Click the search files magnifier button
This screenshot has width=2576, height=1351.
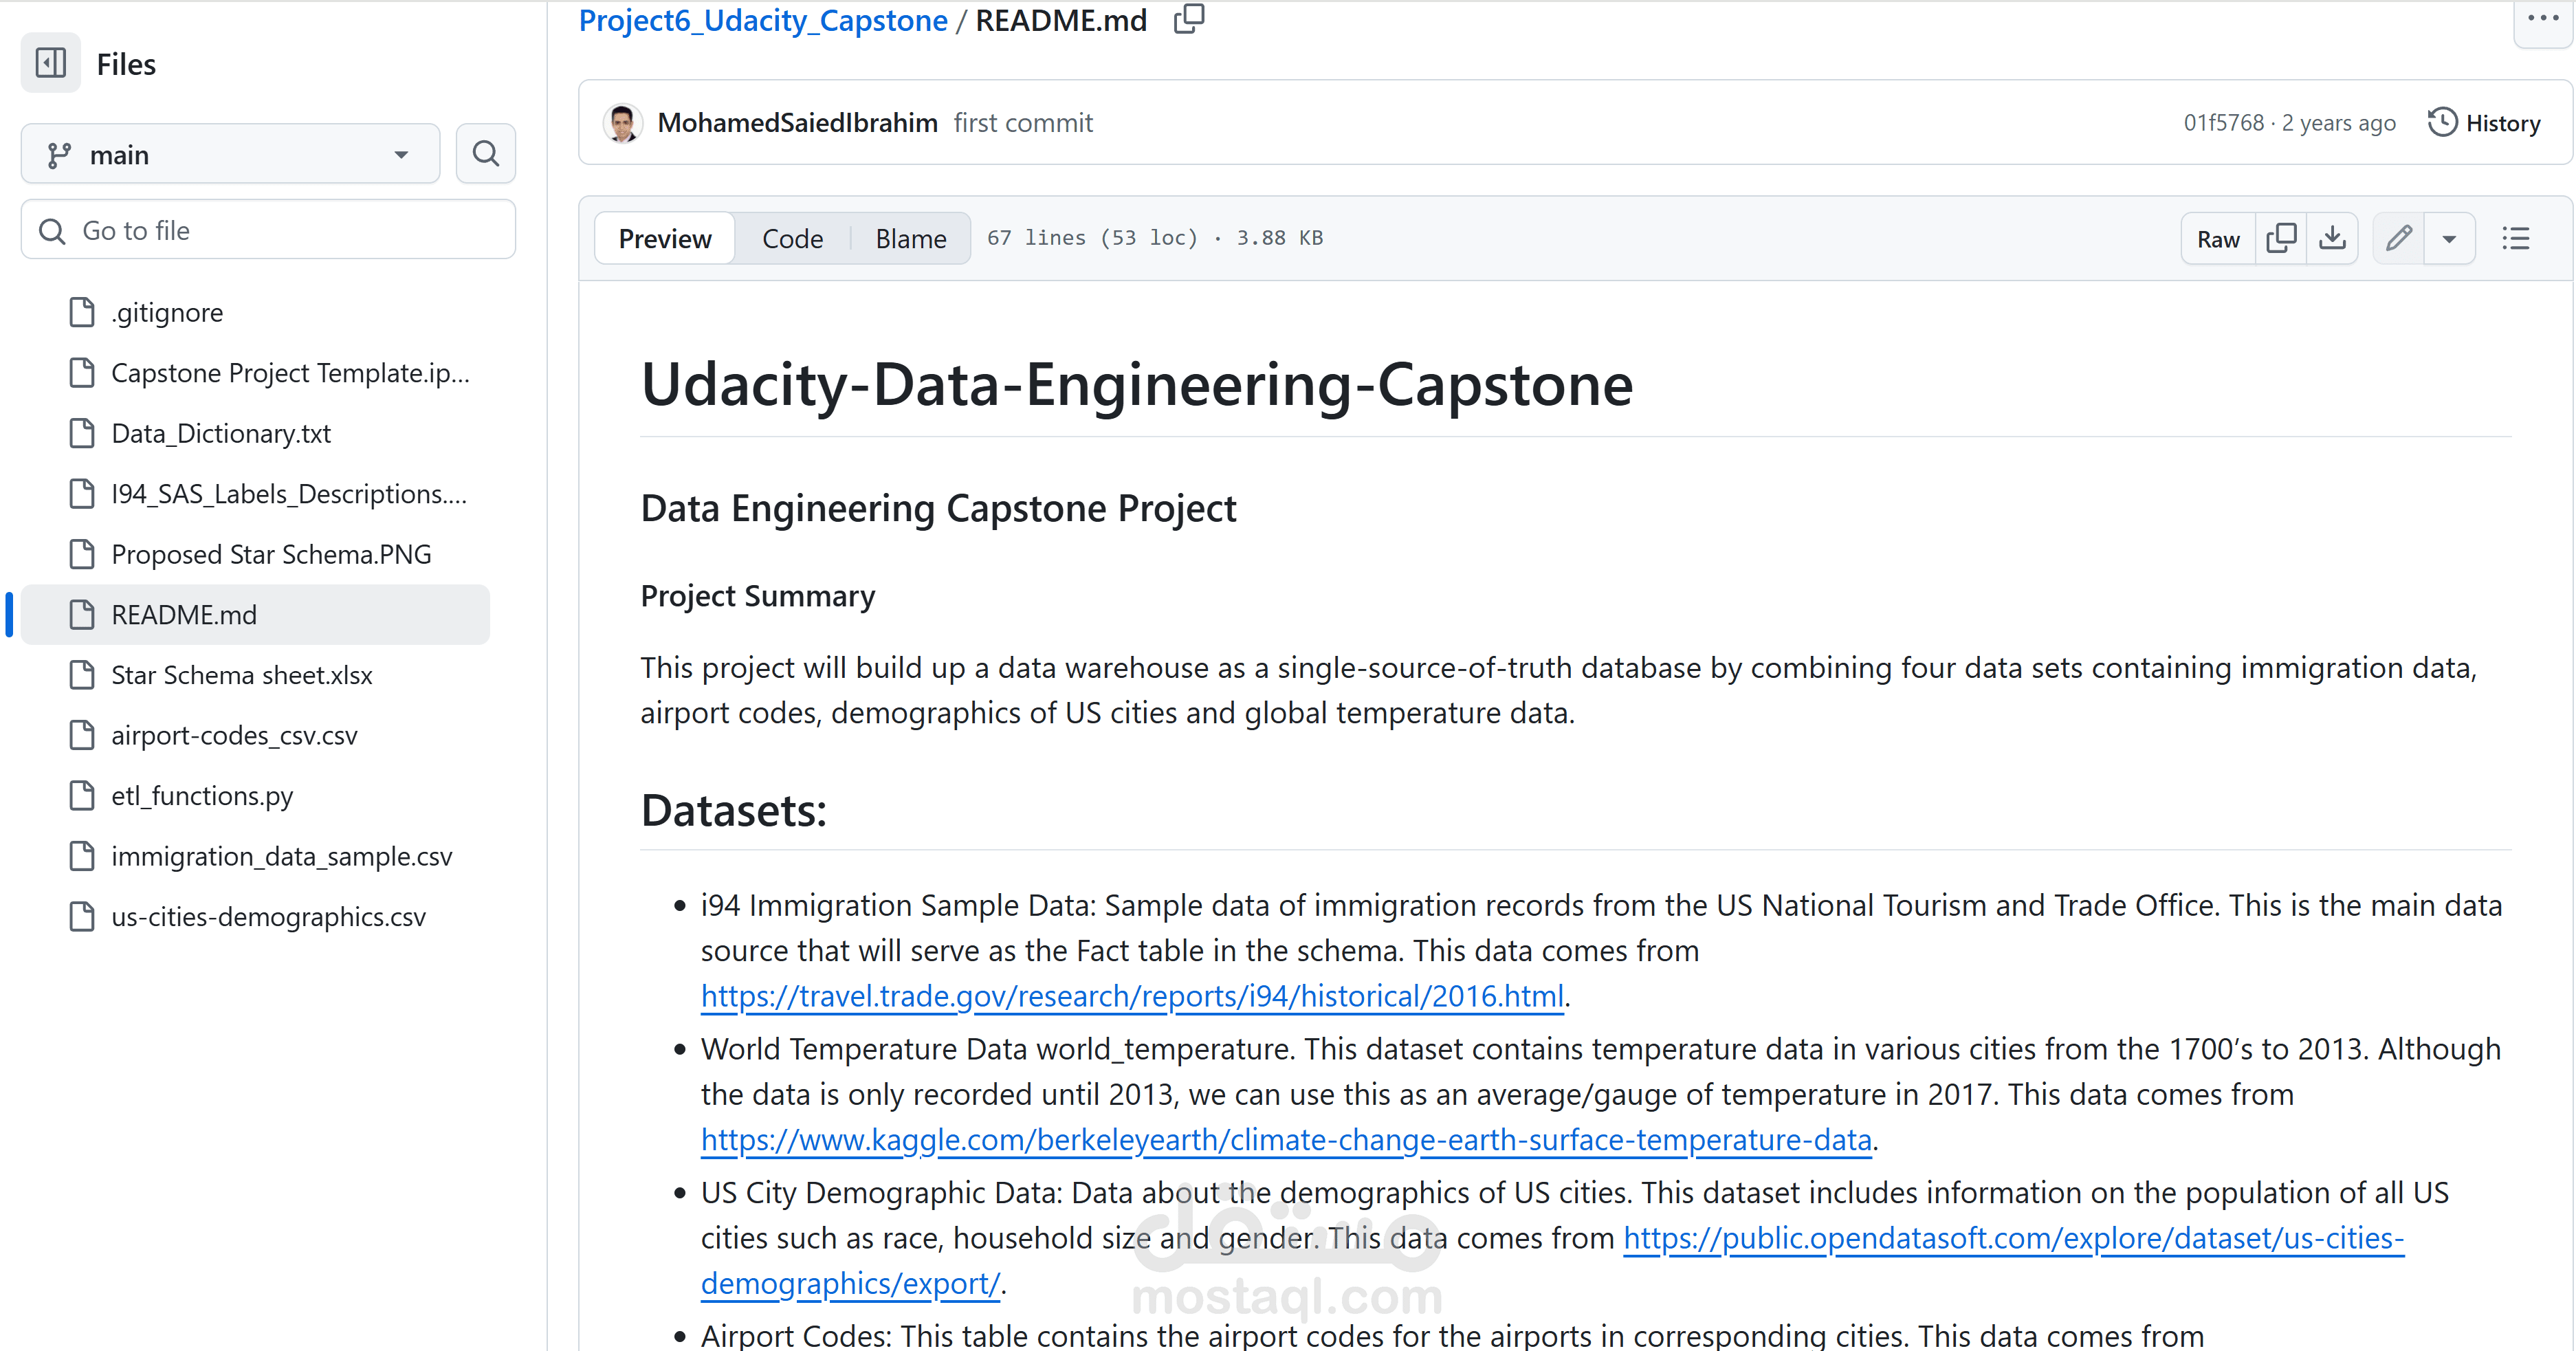tap(486, 153)
